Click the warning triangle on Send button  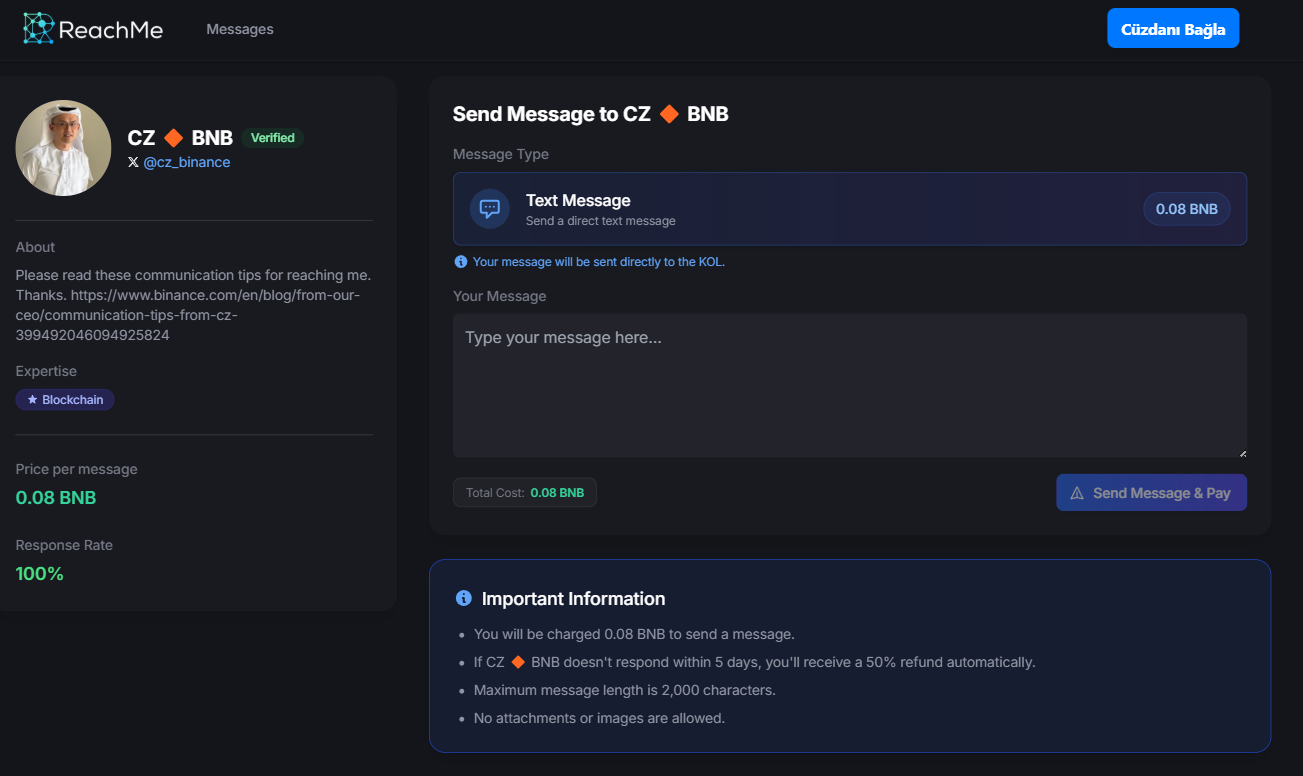click(x=1077, y=493)
